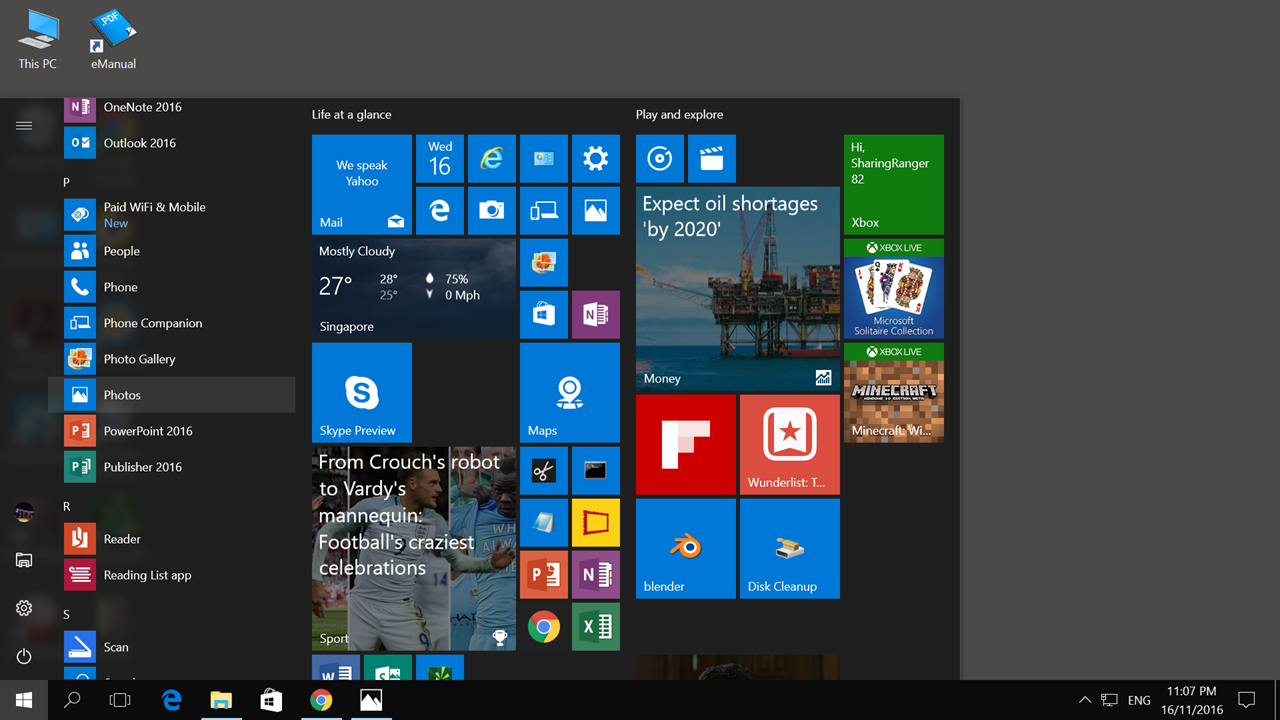Open Phone in the app list
The height and width of the screenshot is (720, 1280).
(x=172, y=287)
